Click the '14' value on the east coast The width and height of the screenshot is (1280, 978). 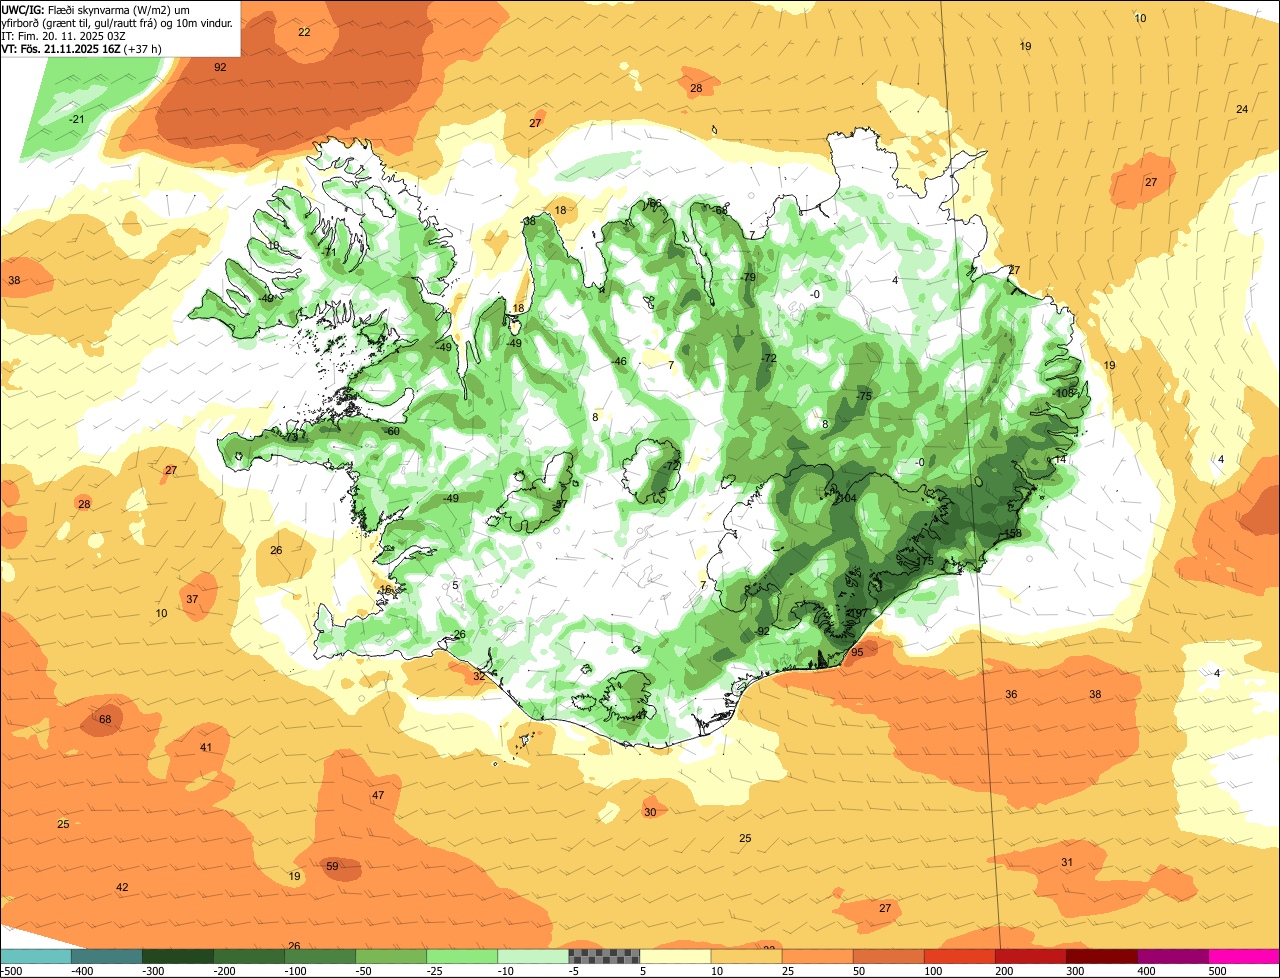[x=1060, y=459]
